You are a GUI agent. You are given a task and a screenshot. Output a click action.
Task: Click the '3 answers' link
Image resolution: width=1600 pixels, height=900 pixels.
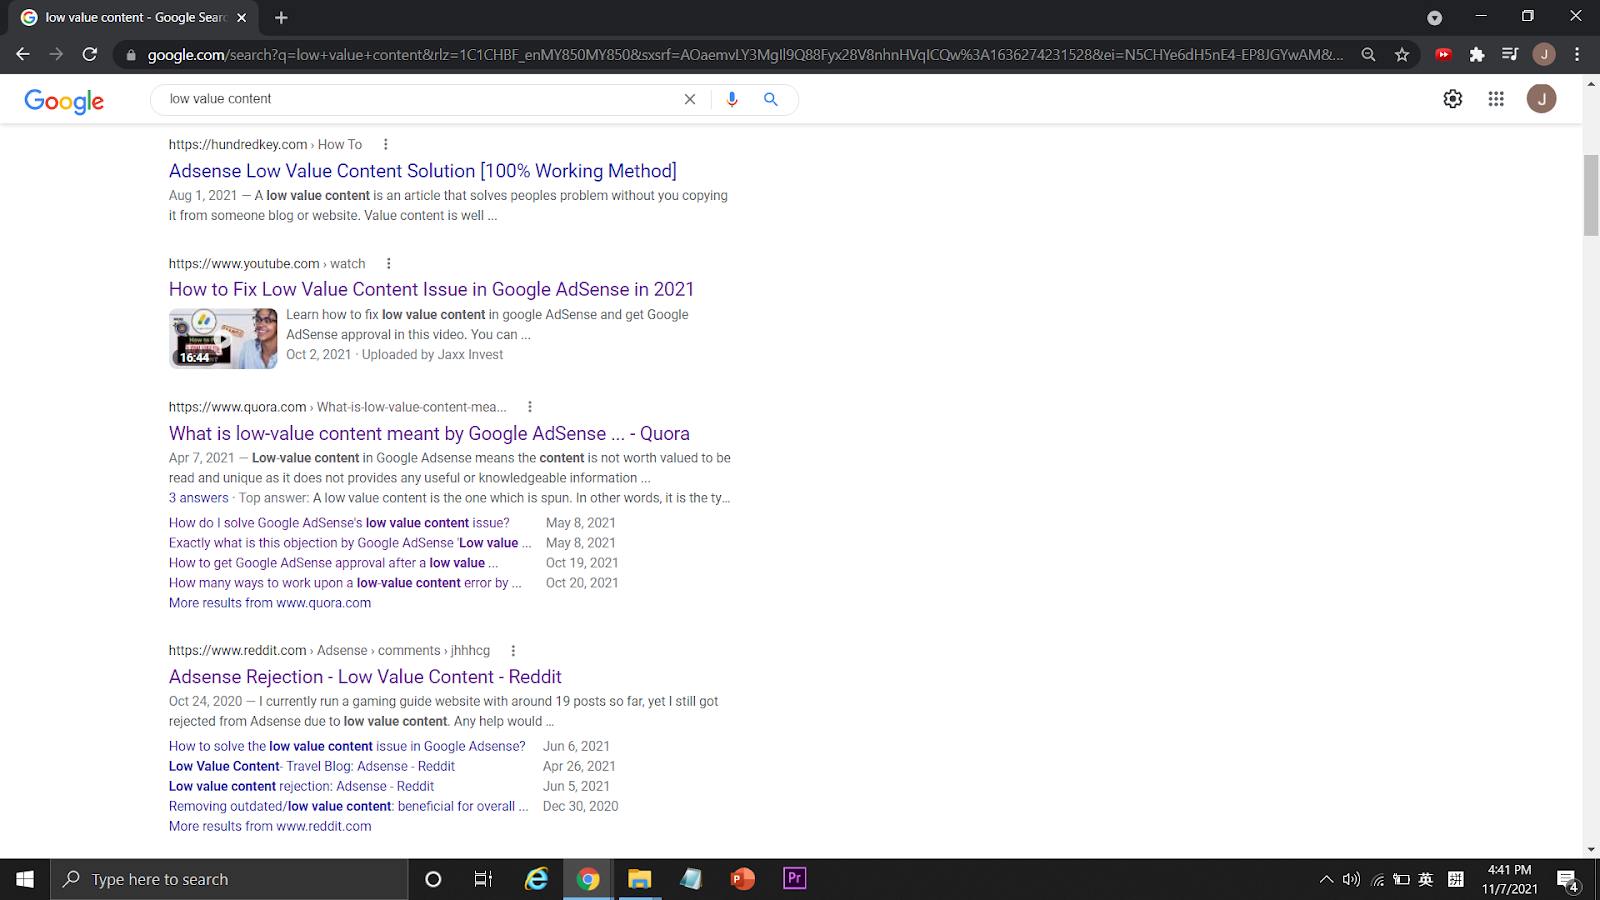198,498
